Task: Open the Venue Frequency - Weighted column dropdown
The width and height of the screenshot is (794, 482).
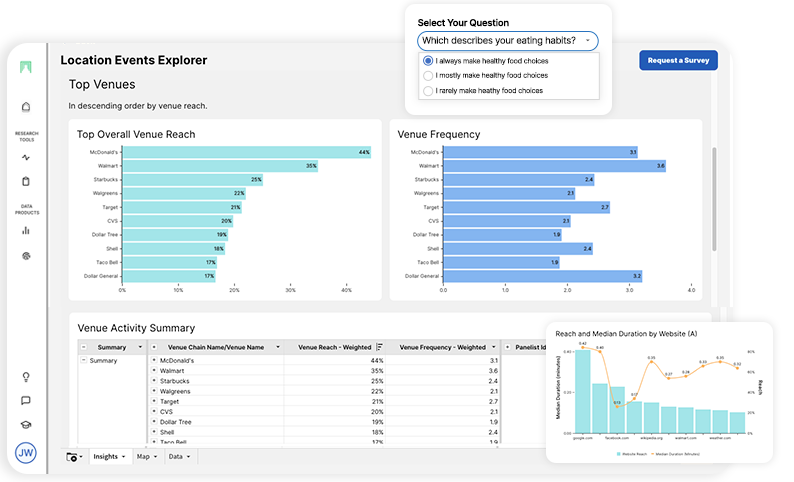Action: coord(494,347)
